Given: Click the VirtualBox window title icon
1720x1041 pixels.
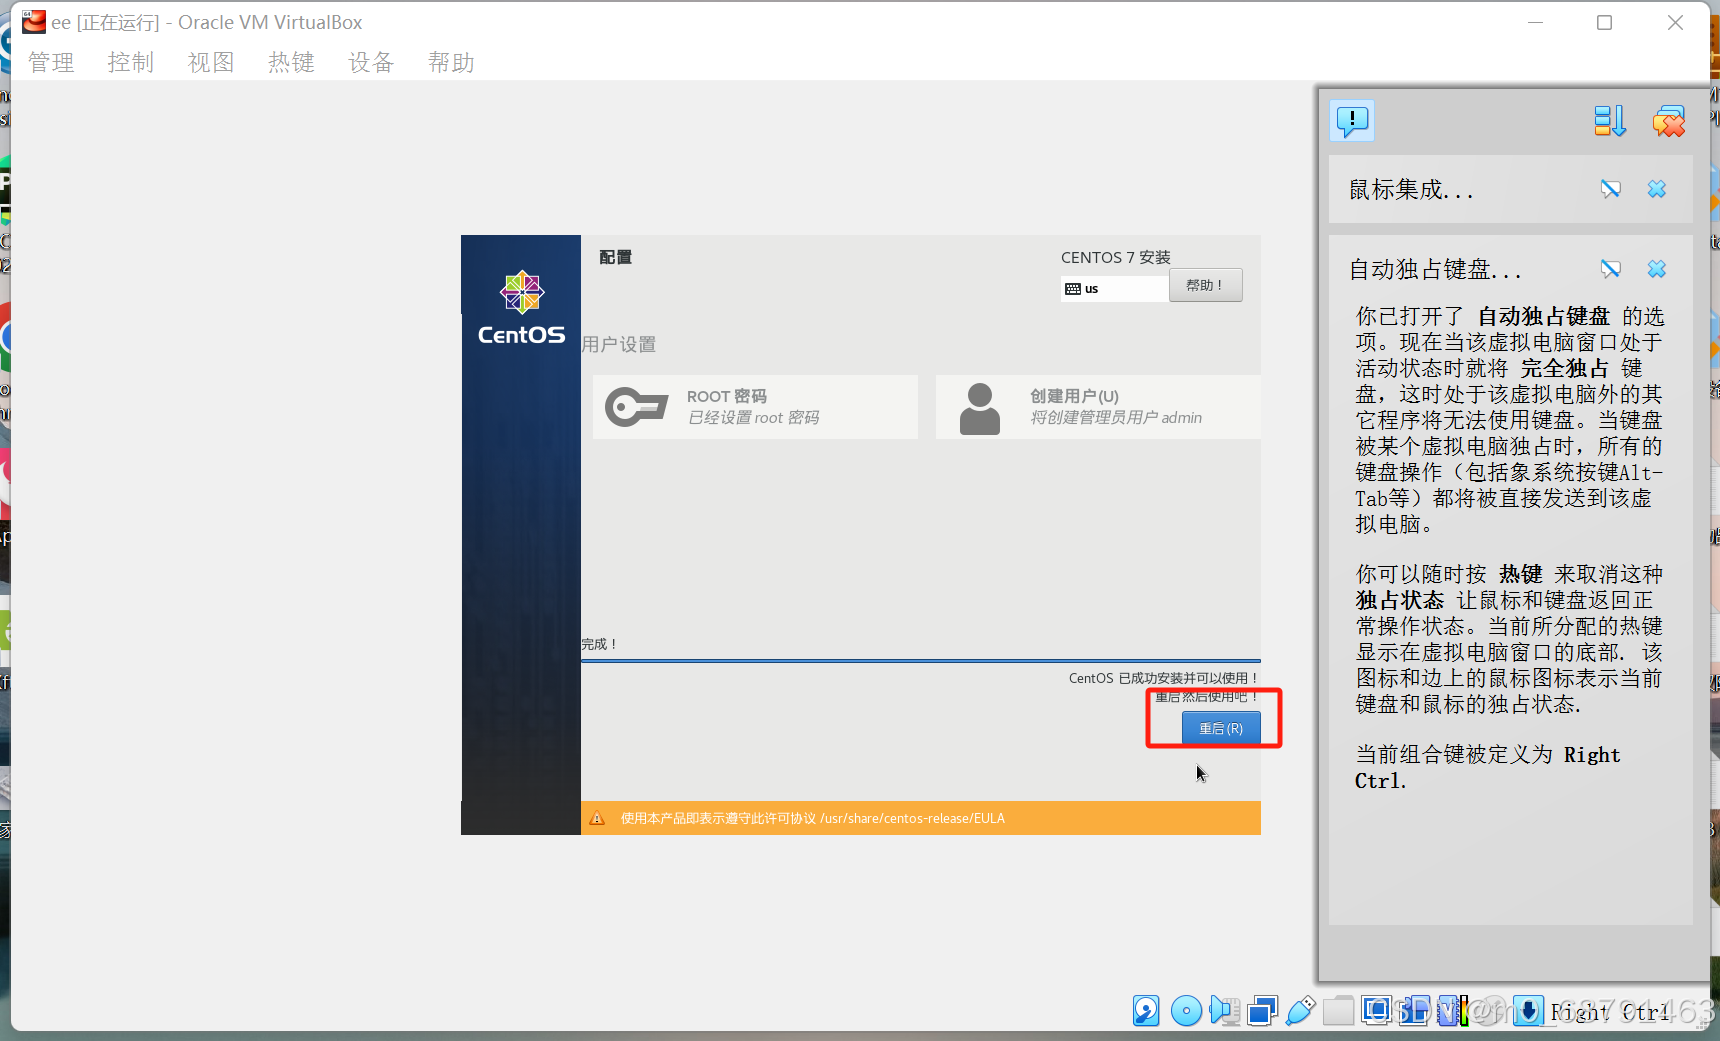Looking at the screenshot, I should [x=34, y=22].
